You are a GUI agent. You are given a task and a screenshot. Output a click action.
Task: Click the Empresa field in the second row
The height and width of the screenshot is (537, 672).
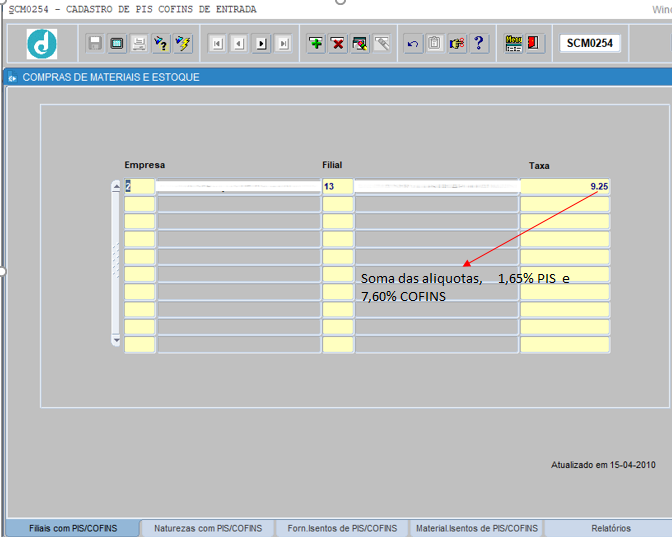[139, 204]
